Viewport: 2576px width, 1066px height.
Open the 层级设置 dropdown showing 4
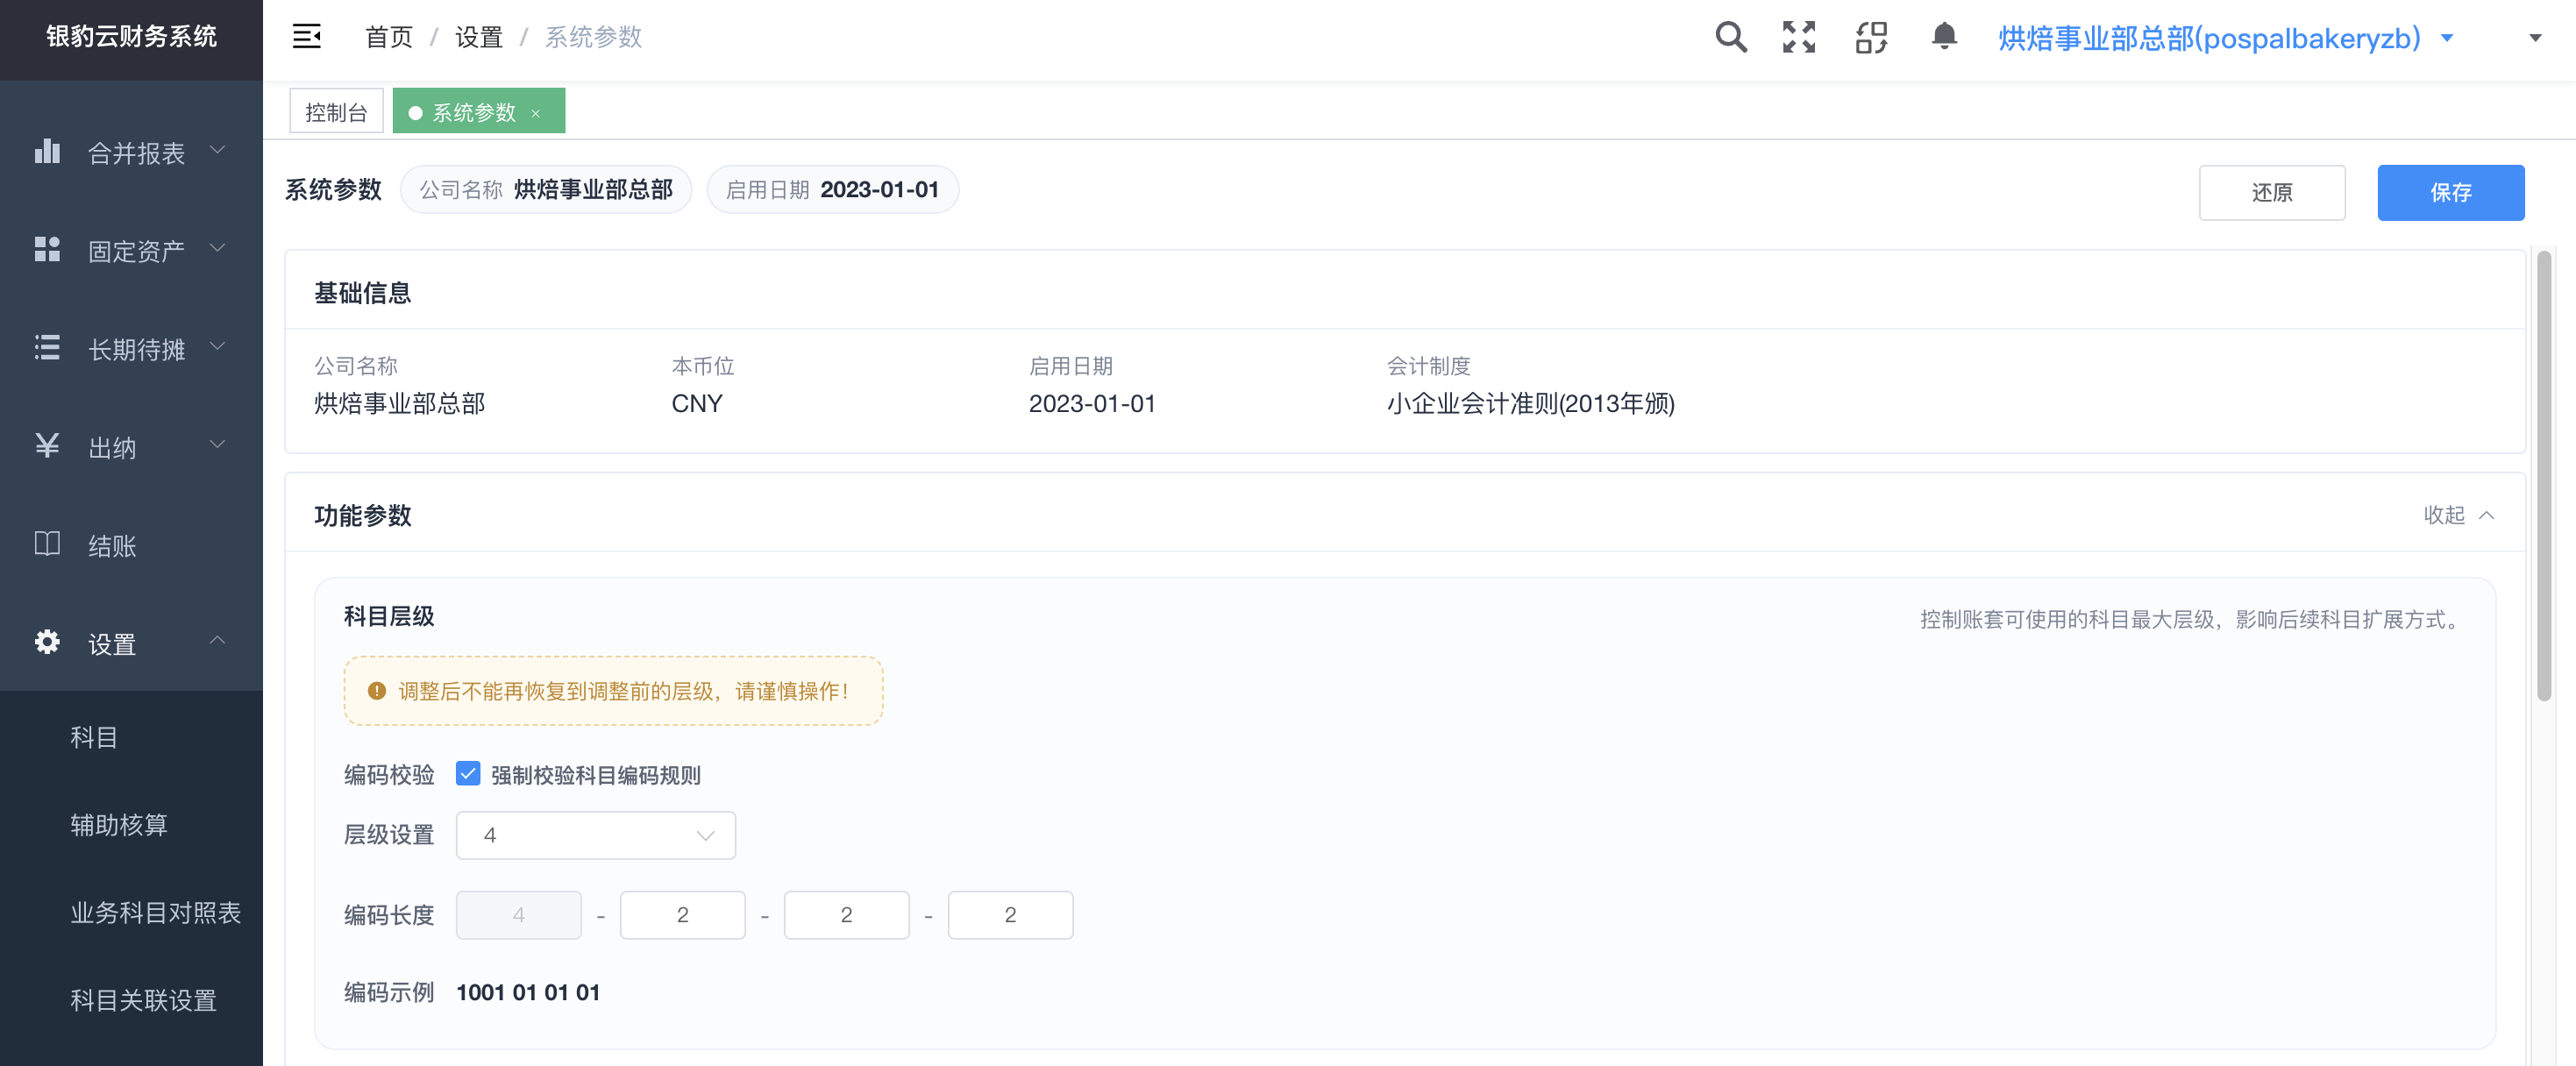[596, 835]
